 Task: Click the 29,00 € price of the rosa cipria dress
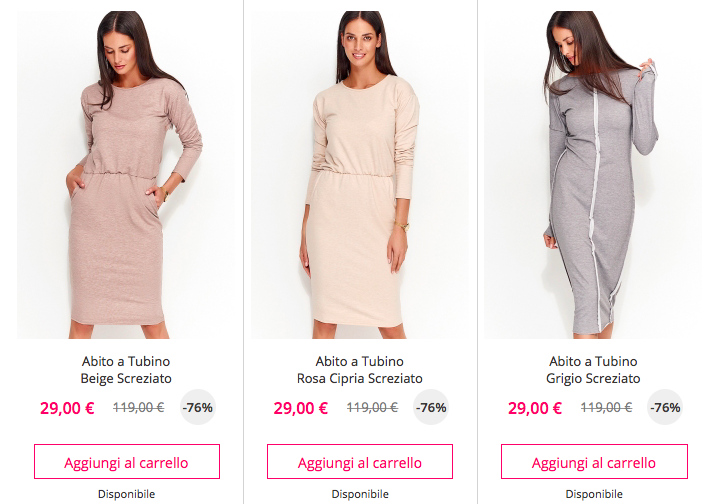[x=301, y=408]
